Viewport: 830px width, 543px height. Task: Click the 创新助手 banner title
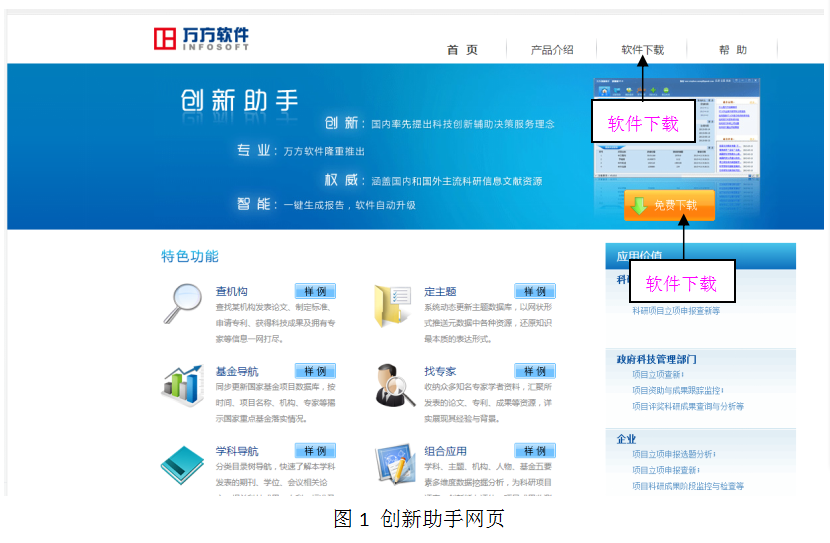[239, 101]
